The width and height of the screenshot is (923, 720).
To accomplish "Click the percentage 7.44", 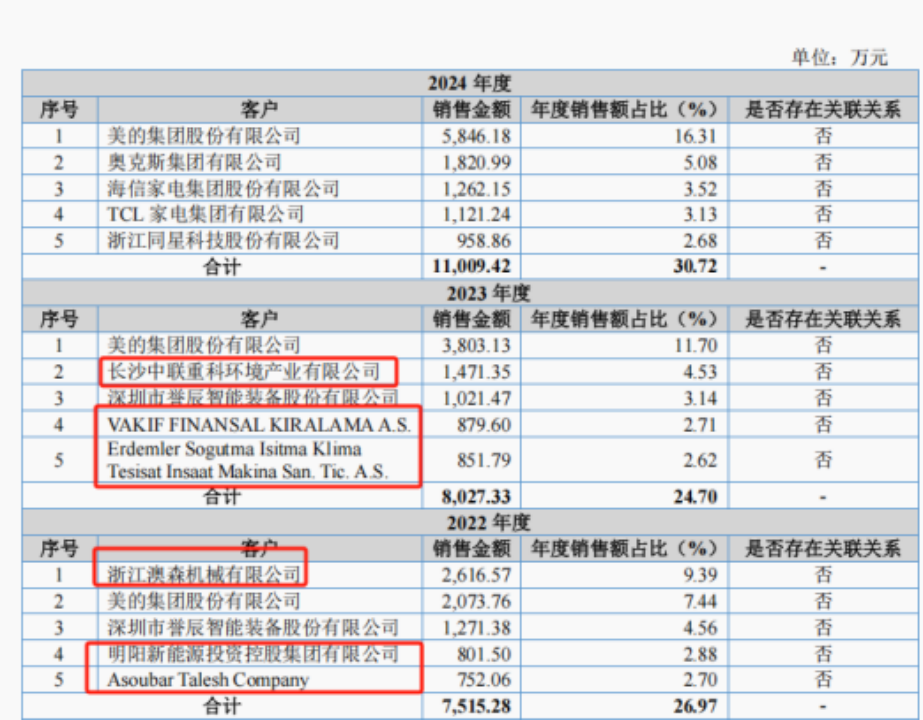I will click(700, 602).
